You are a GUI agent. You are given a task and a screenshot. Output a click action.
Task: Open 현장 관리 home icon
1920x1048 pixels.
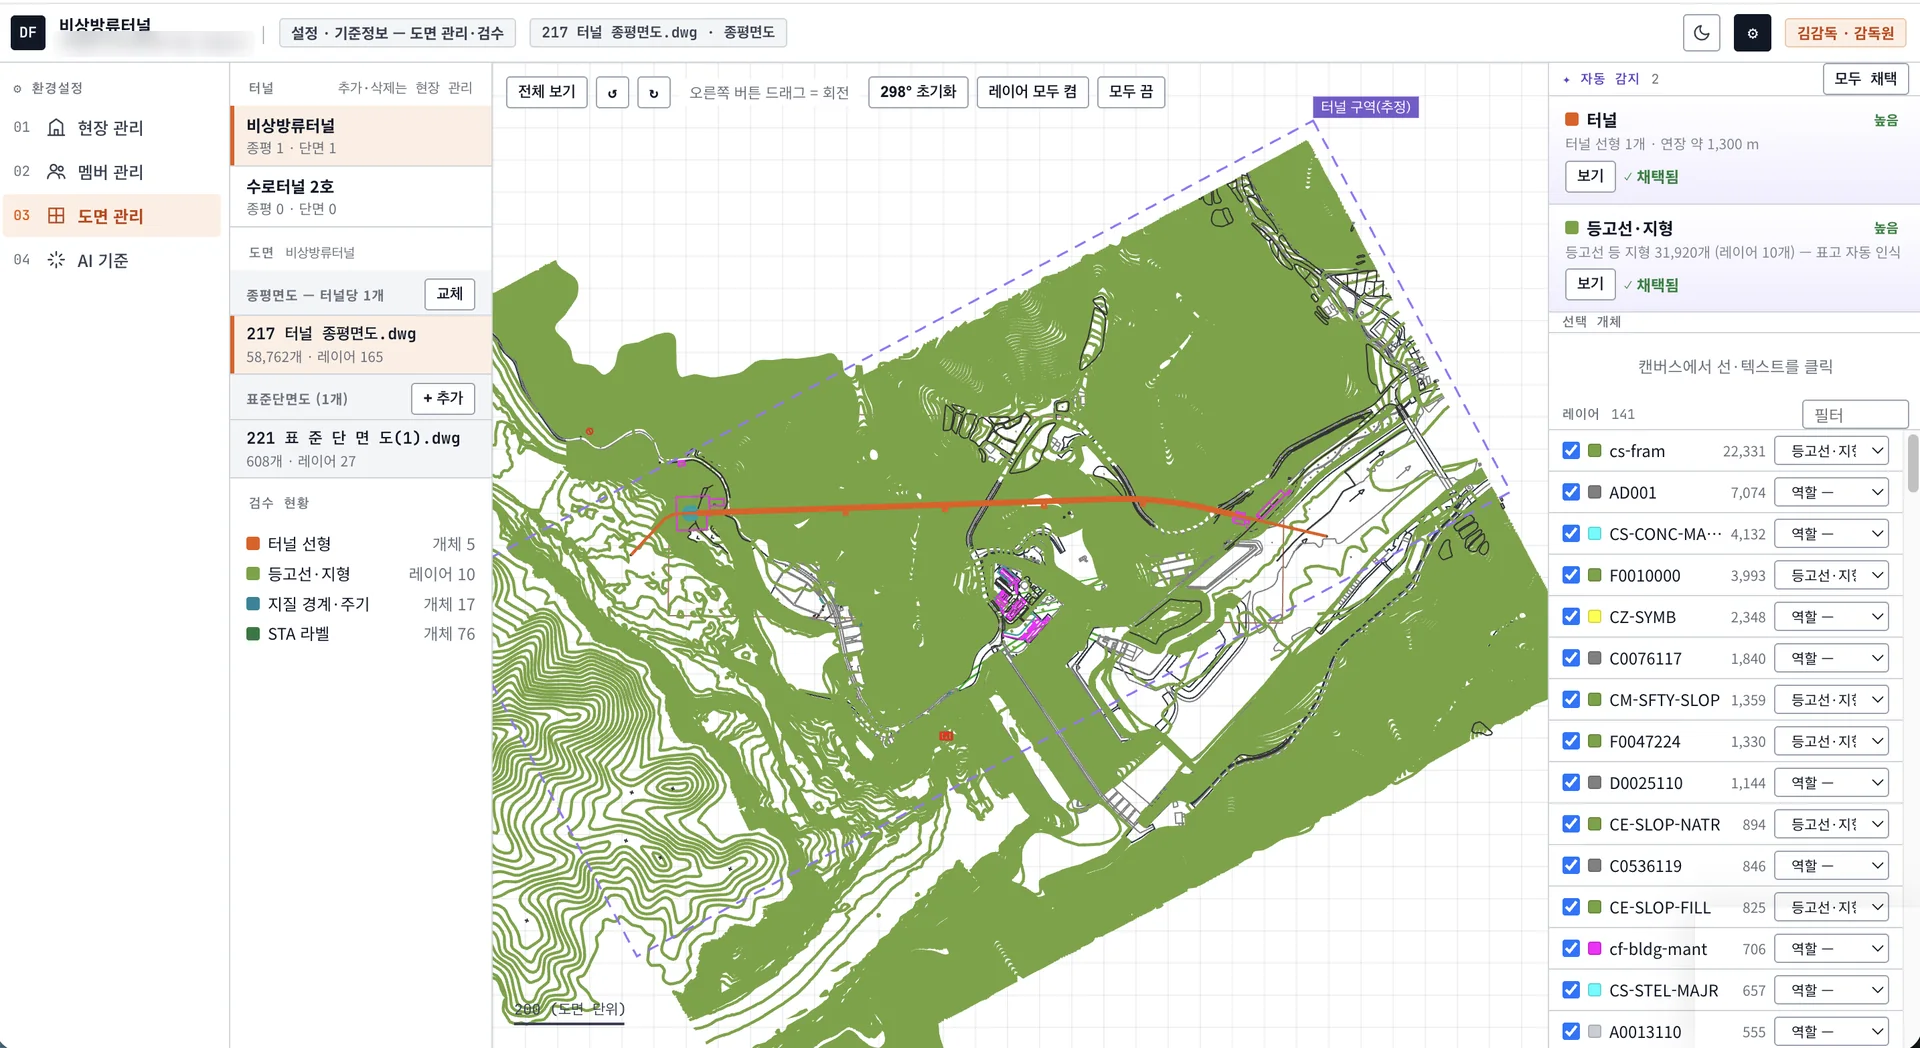tap(57, 128)
